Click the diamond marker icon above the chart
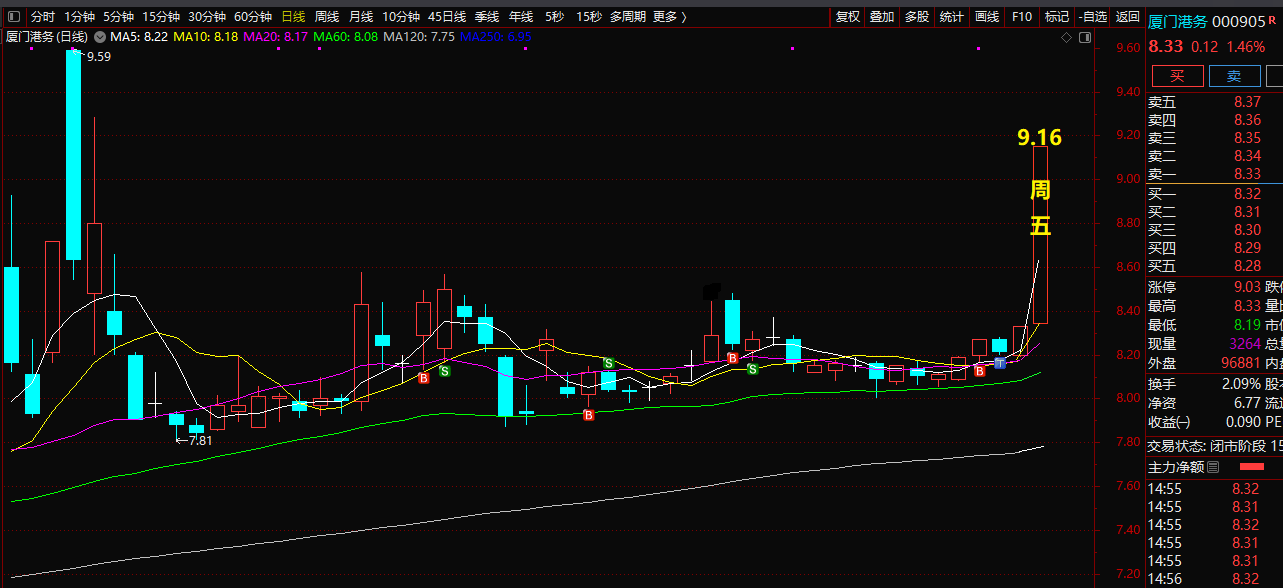This screenshot has height=588, width=1283. (1067, 37)
